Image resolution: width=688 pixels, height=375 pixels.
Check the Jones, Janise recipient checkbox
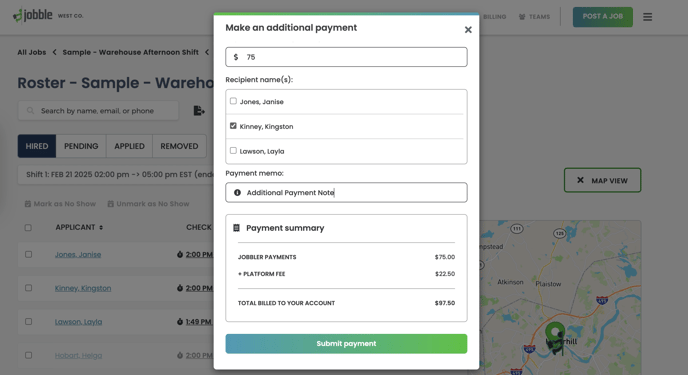pyautogui.click(x=233, y=101)
